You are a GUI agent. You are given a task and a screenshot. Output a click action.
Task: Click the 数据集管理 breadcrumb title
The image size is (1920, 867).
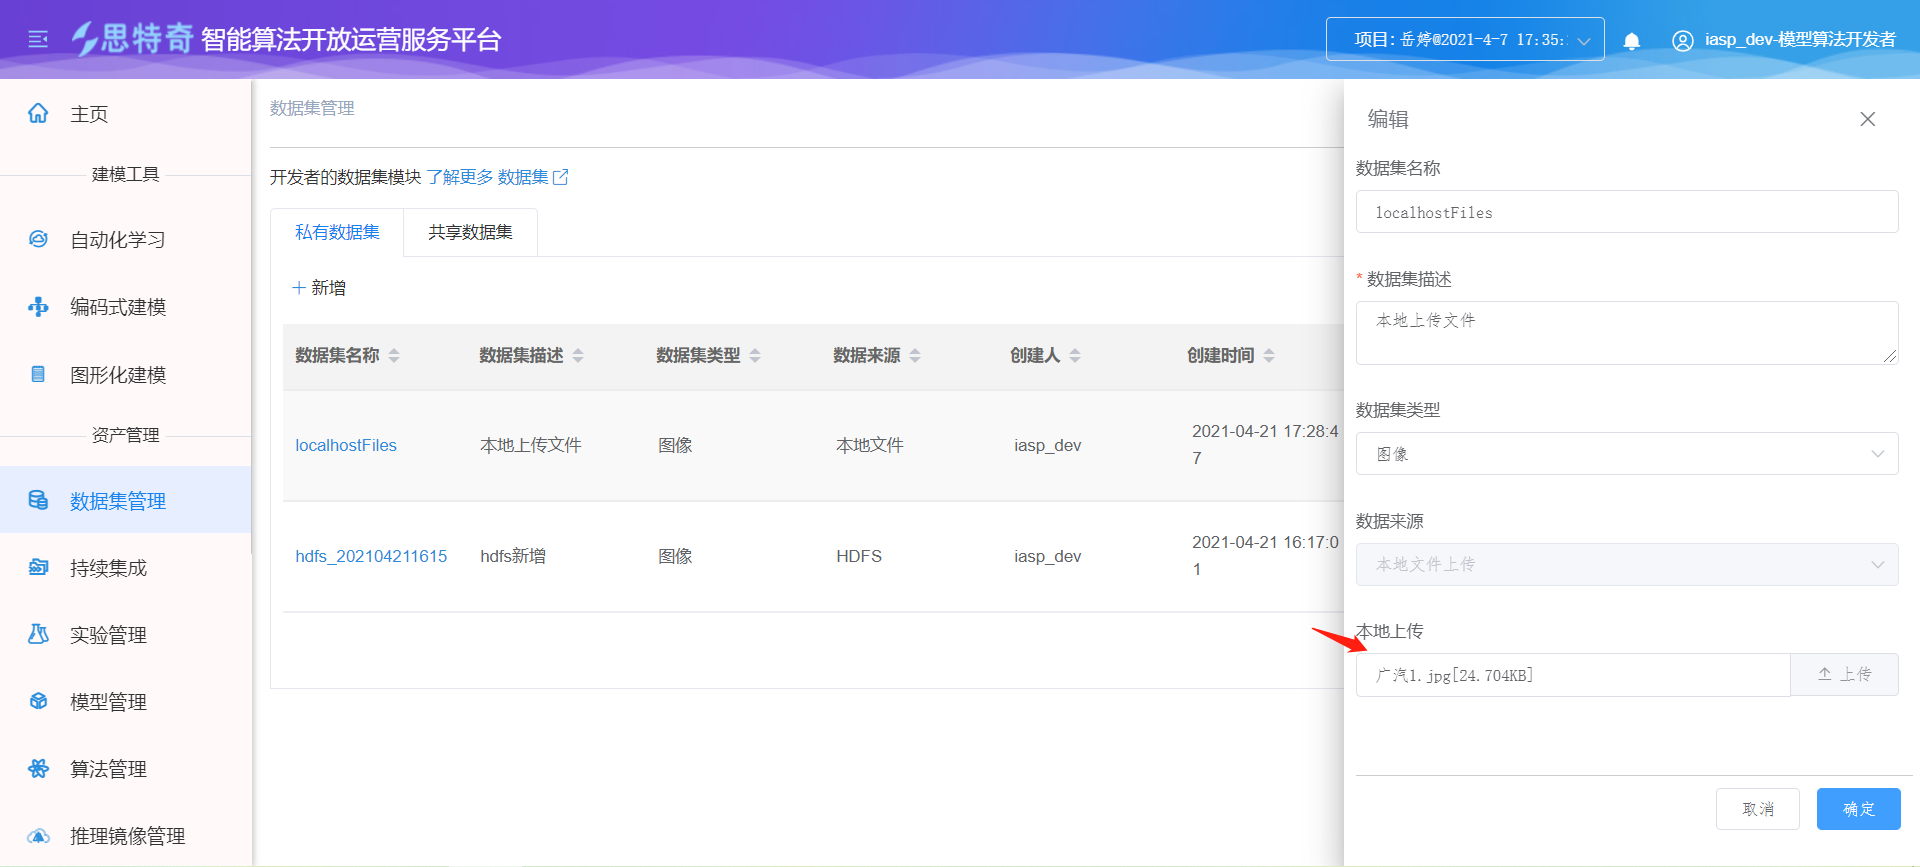(x=312, y=108)
